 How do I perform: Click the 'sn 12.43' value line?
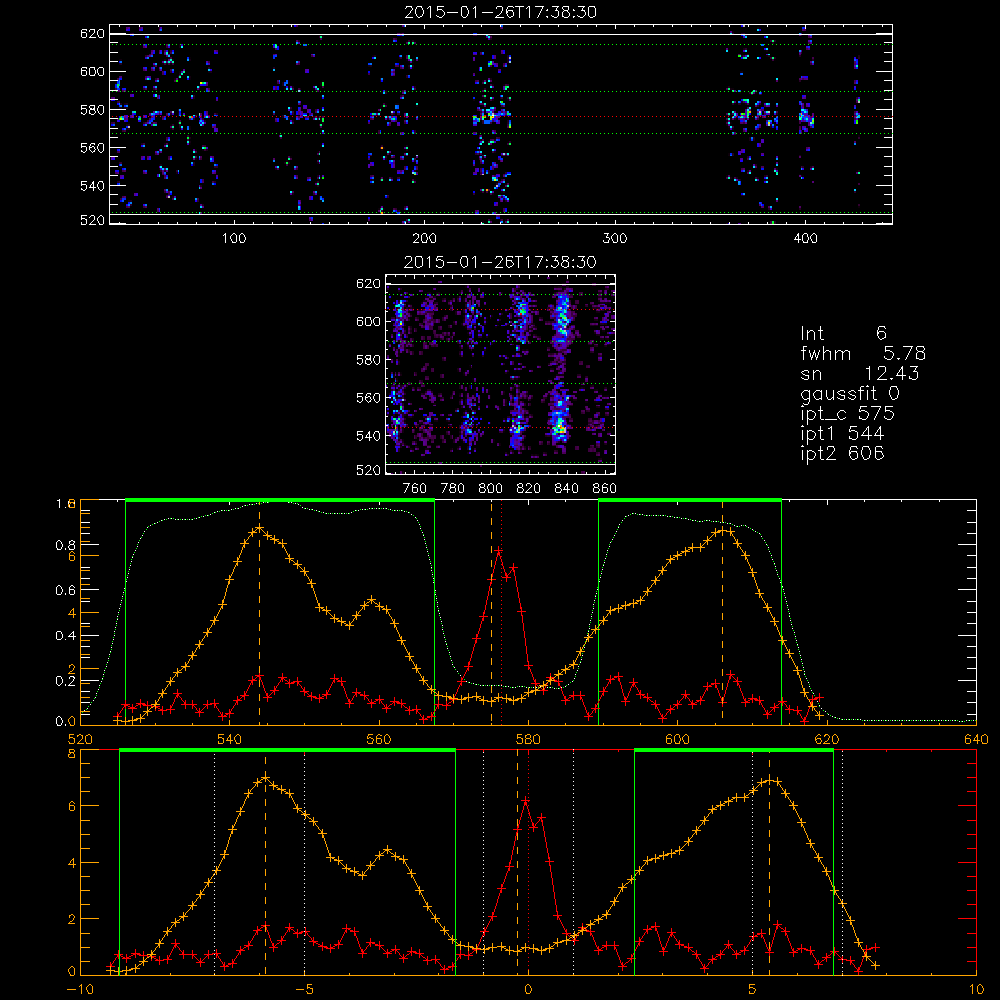[860, 373]
